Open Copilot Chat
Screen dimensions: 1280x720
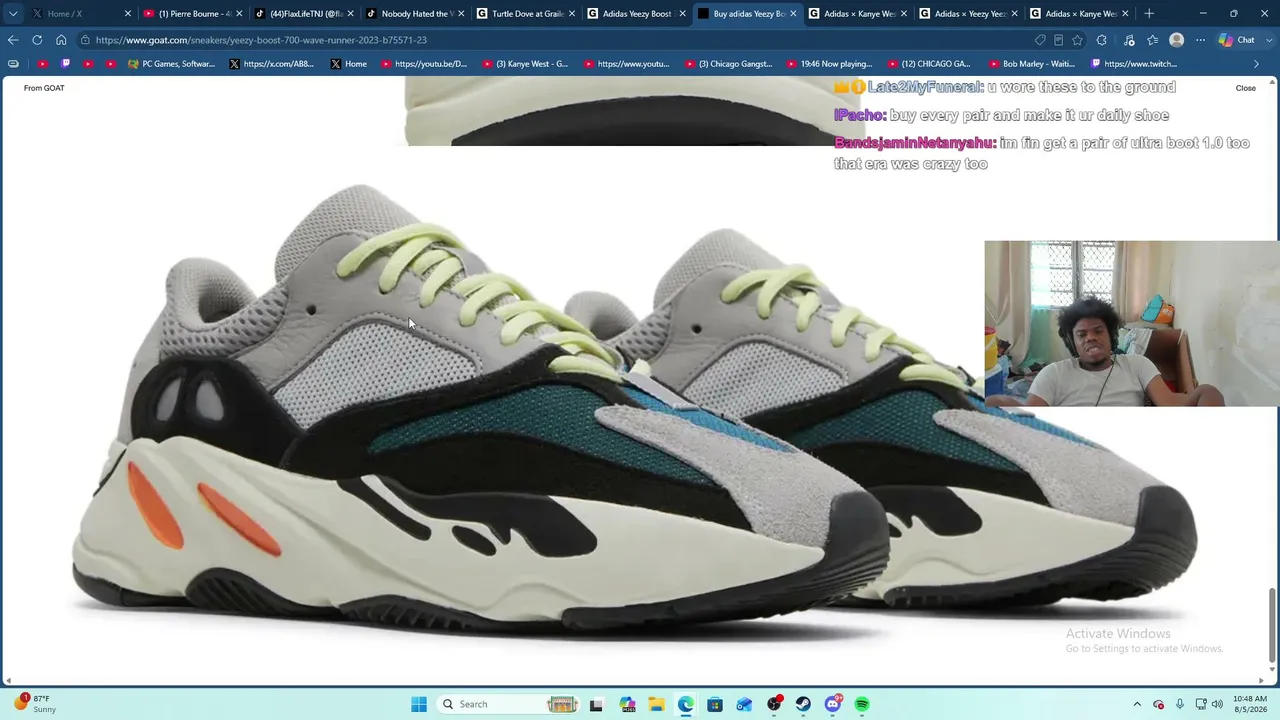(x=1236, y=40)
